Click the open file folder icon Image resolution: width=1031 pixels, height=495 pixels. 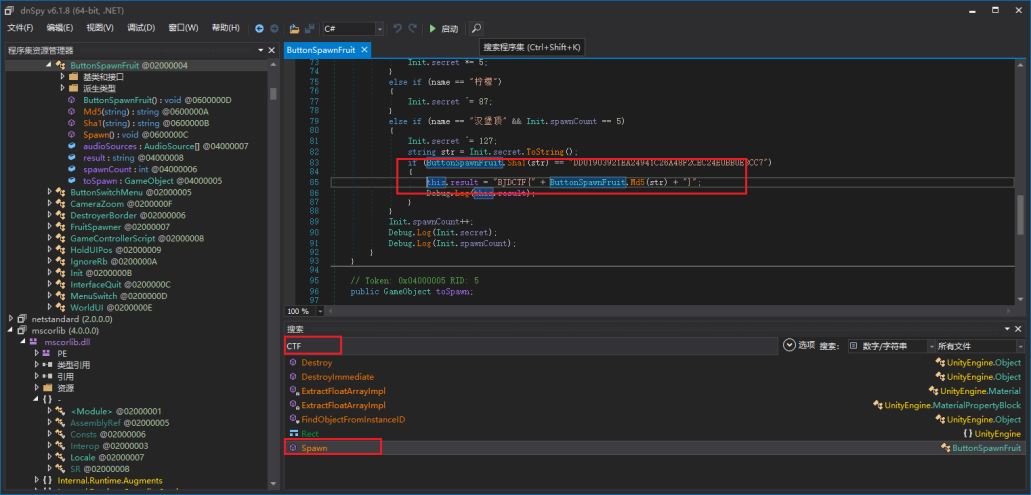294,28
